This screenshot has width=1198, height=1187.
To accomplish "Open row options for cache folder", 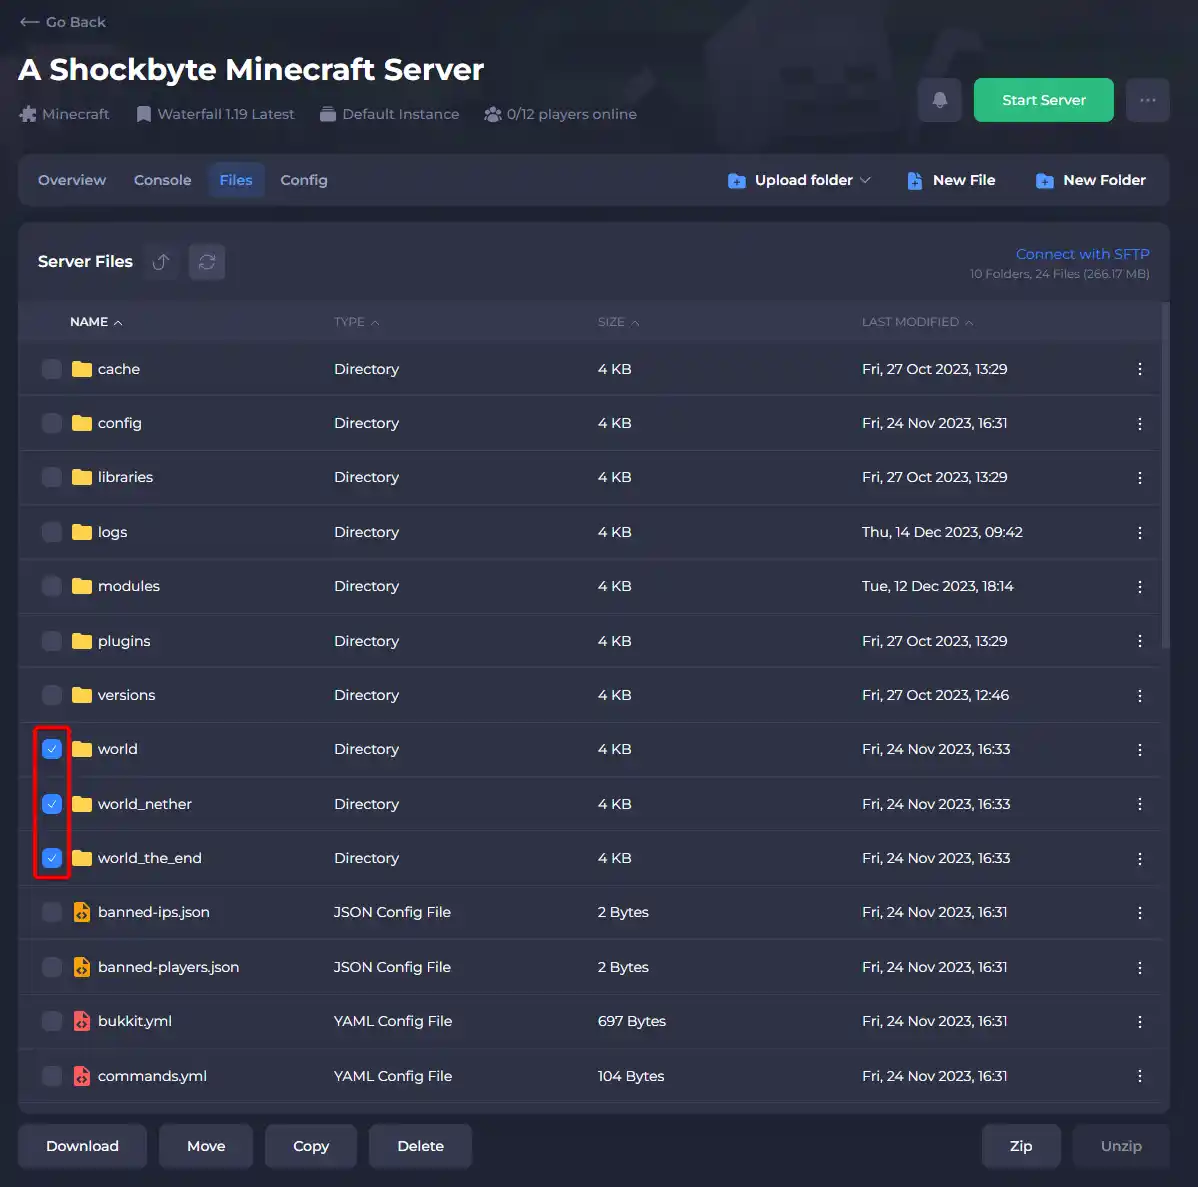I will (x=1140, y=369).
